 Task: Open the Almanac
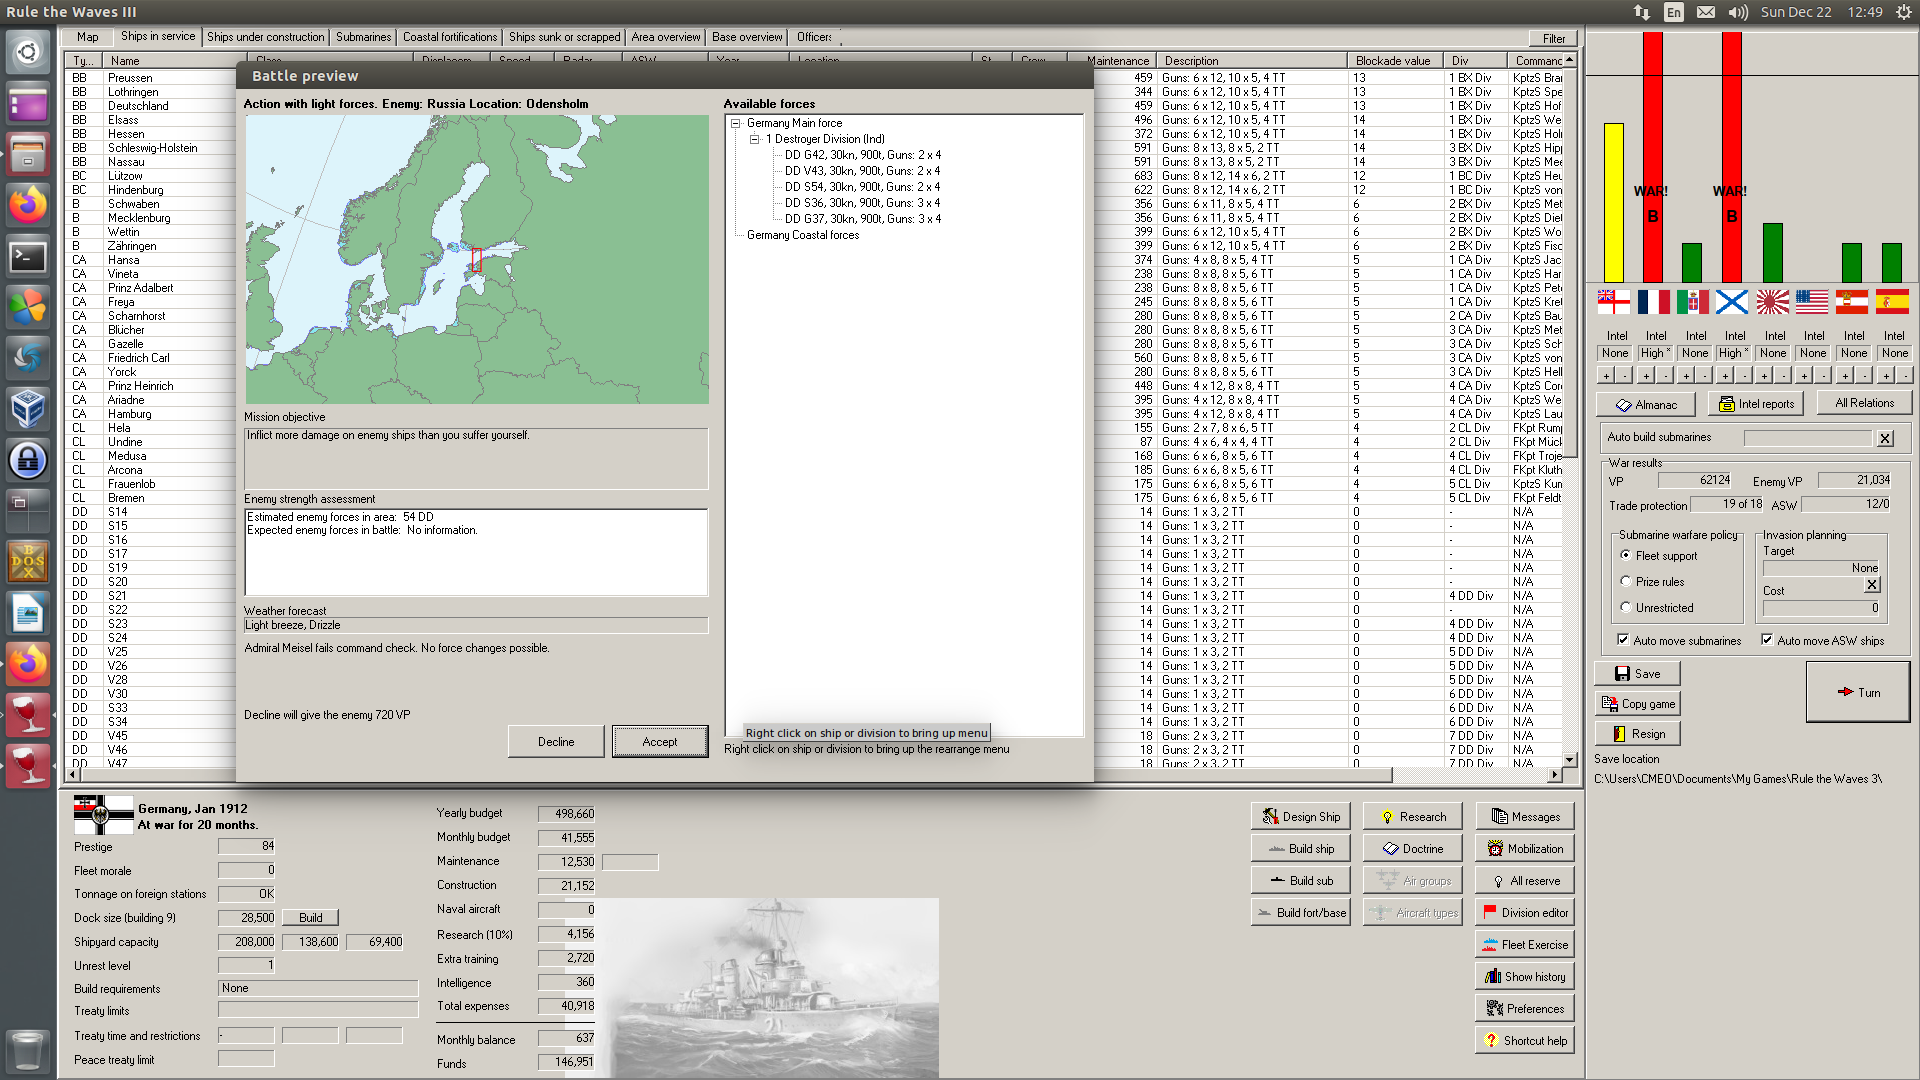[x=1646, y=404]
